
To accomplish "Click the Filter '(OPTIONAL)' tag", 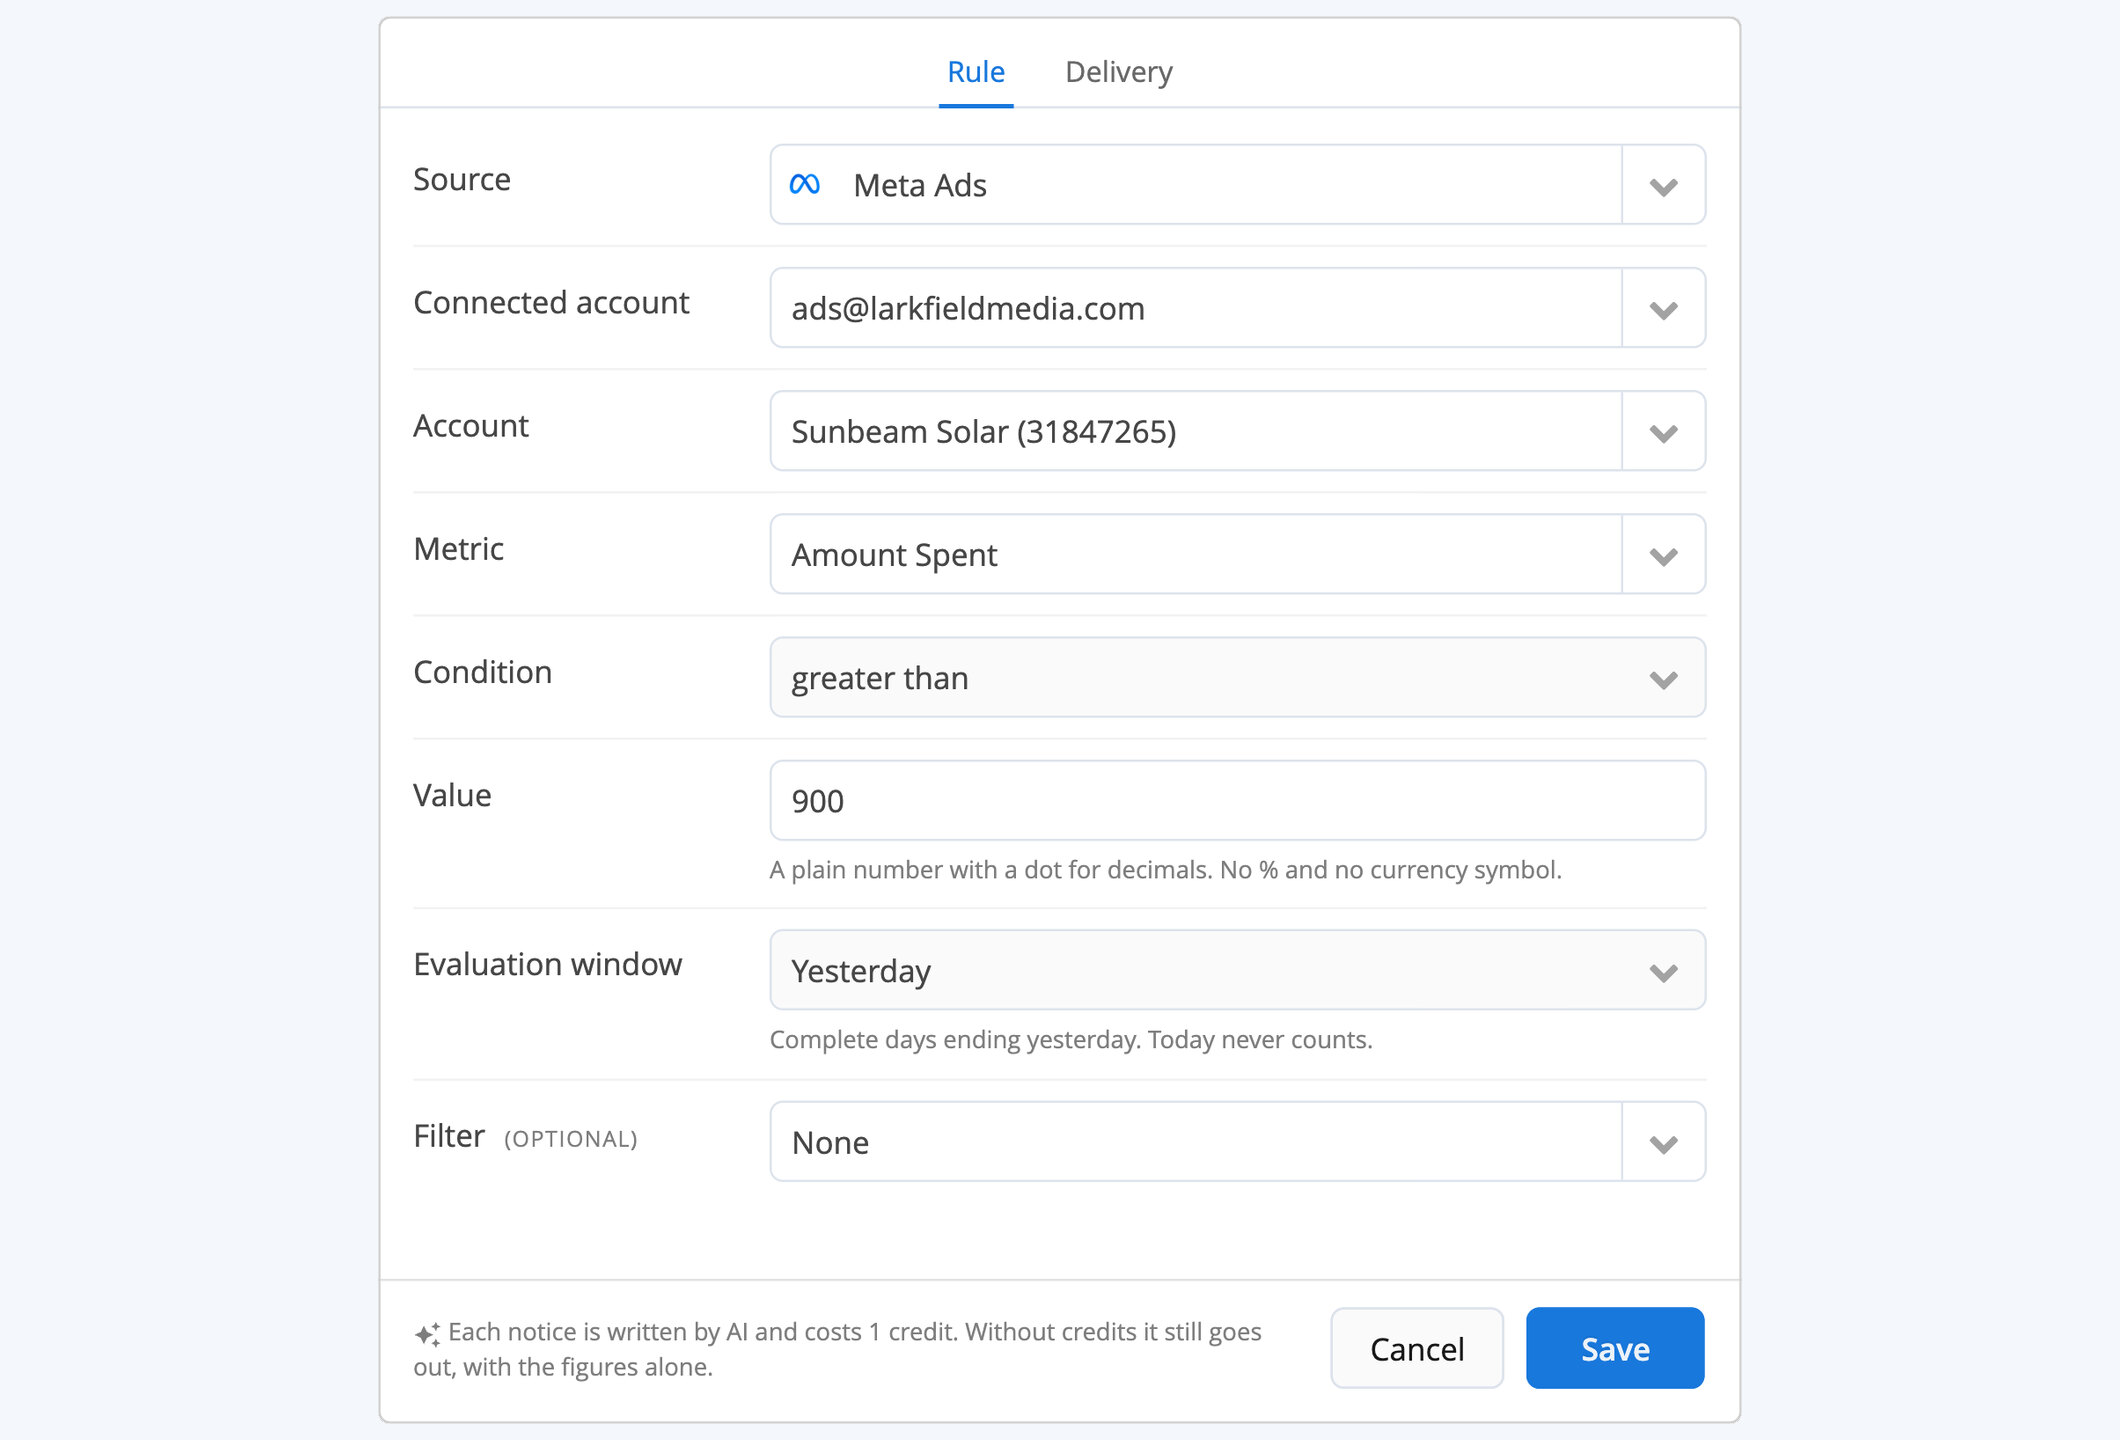I will pos(571,1139).
